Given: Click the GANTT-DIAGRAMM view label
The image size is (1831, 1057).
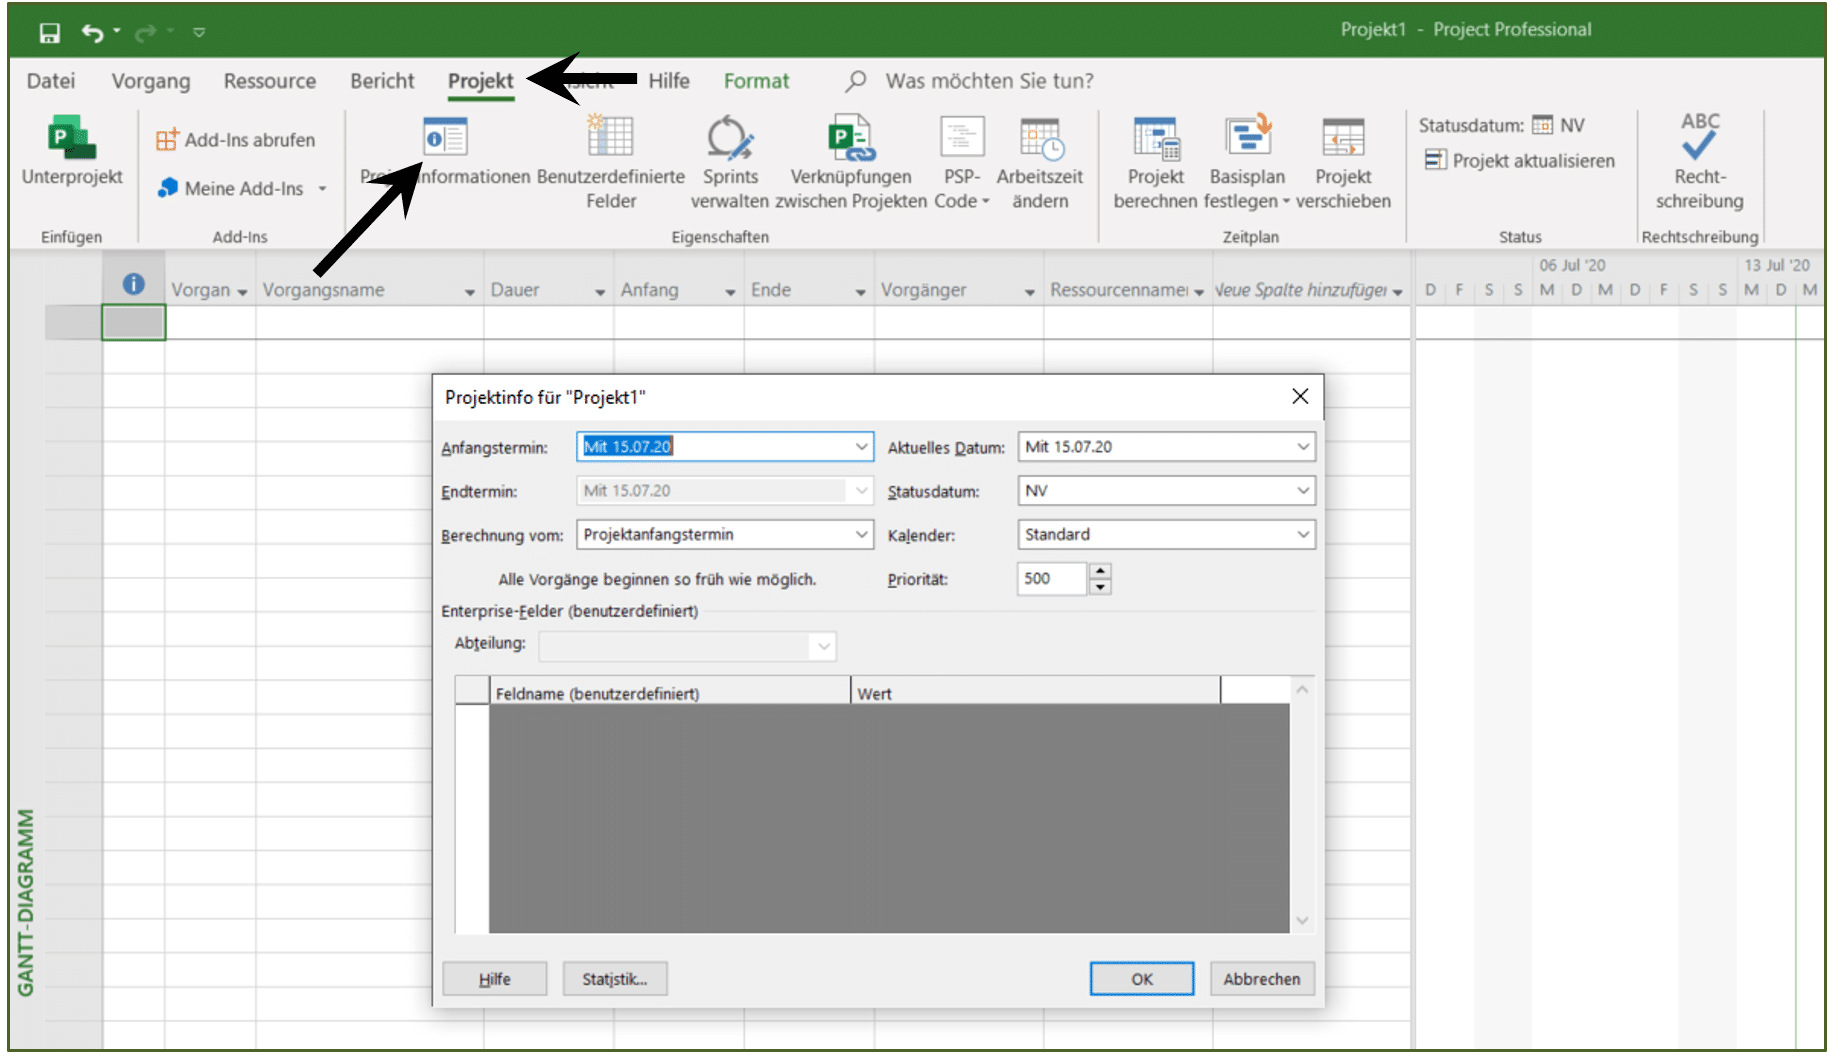Looking at the screenshot, I should (26, 902).
